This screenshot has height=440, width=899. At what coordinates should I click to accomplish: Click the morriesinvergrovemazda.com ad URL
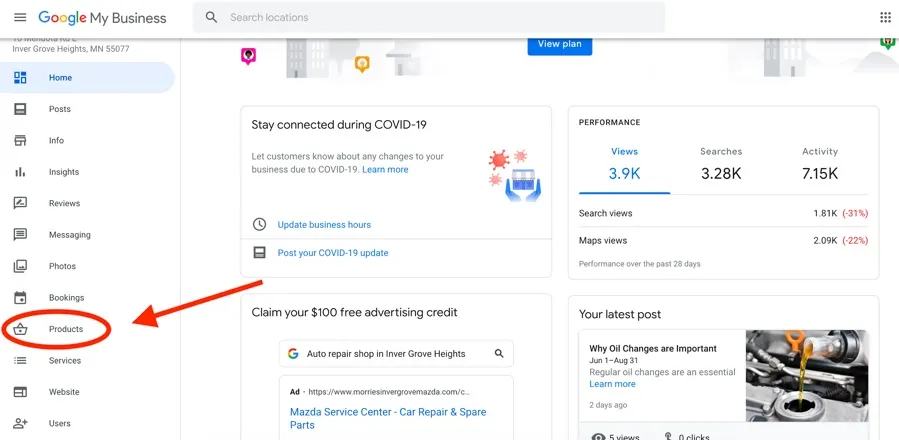pos(389,392)
